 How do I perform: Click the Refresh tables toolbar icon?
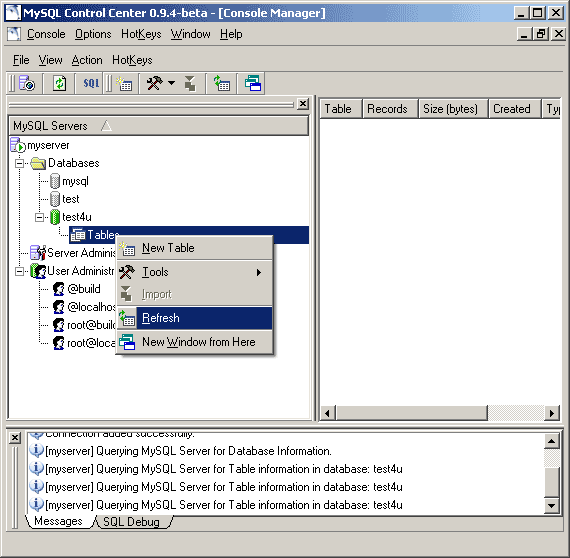point(221,83)
